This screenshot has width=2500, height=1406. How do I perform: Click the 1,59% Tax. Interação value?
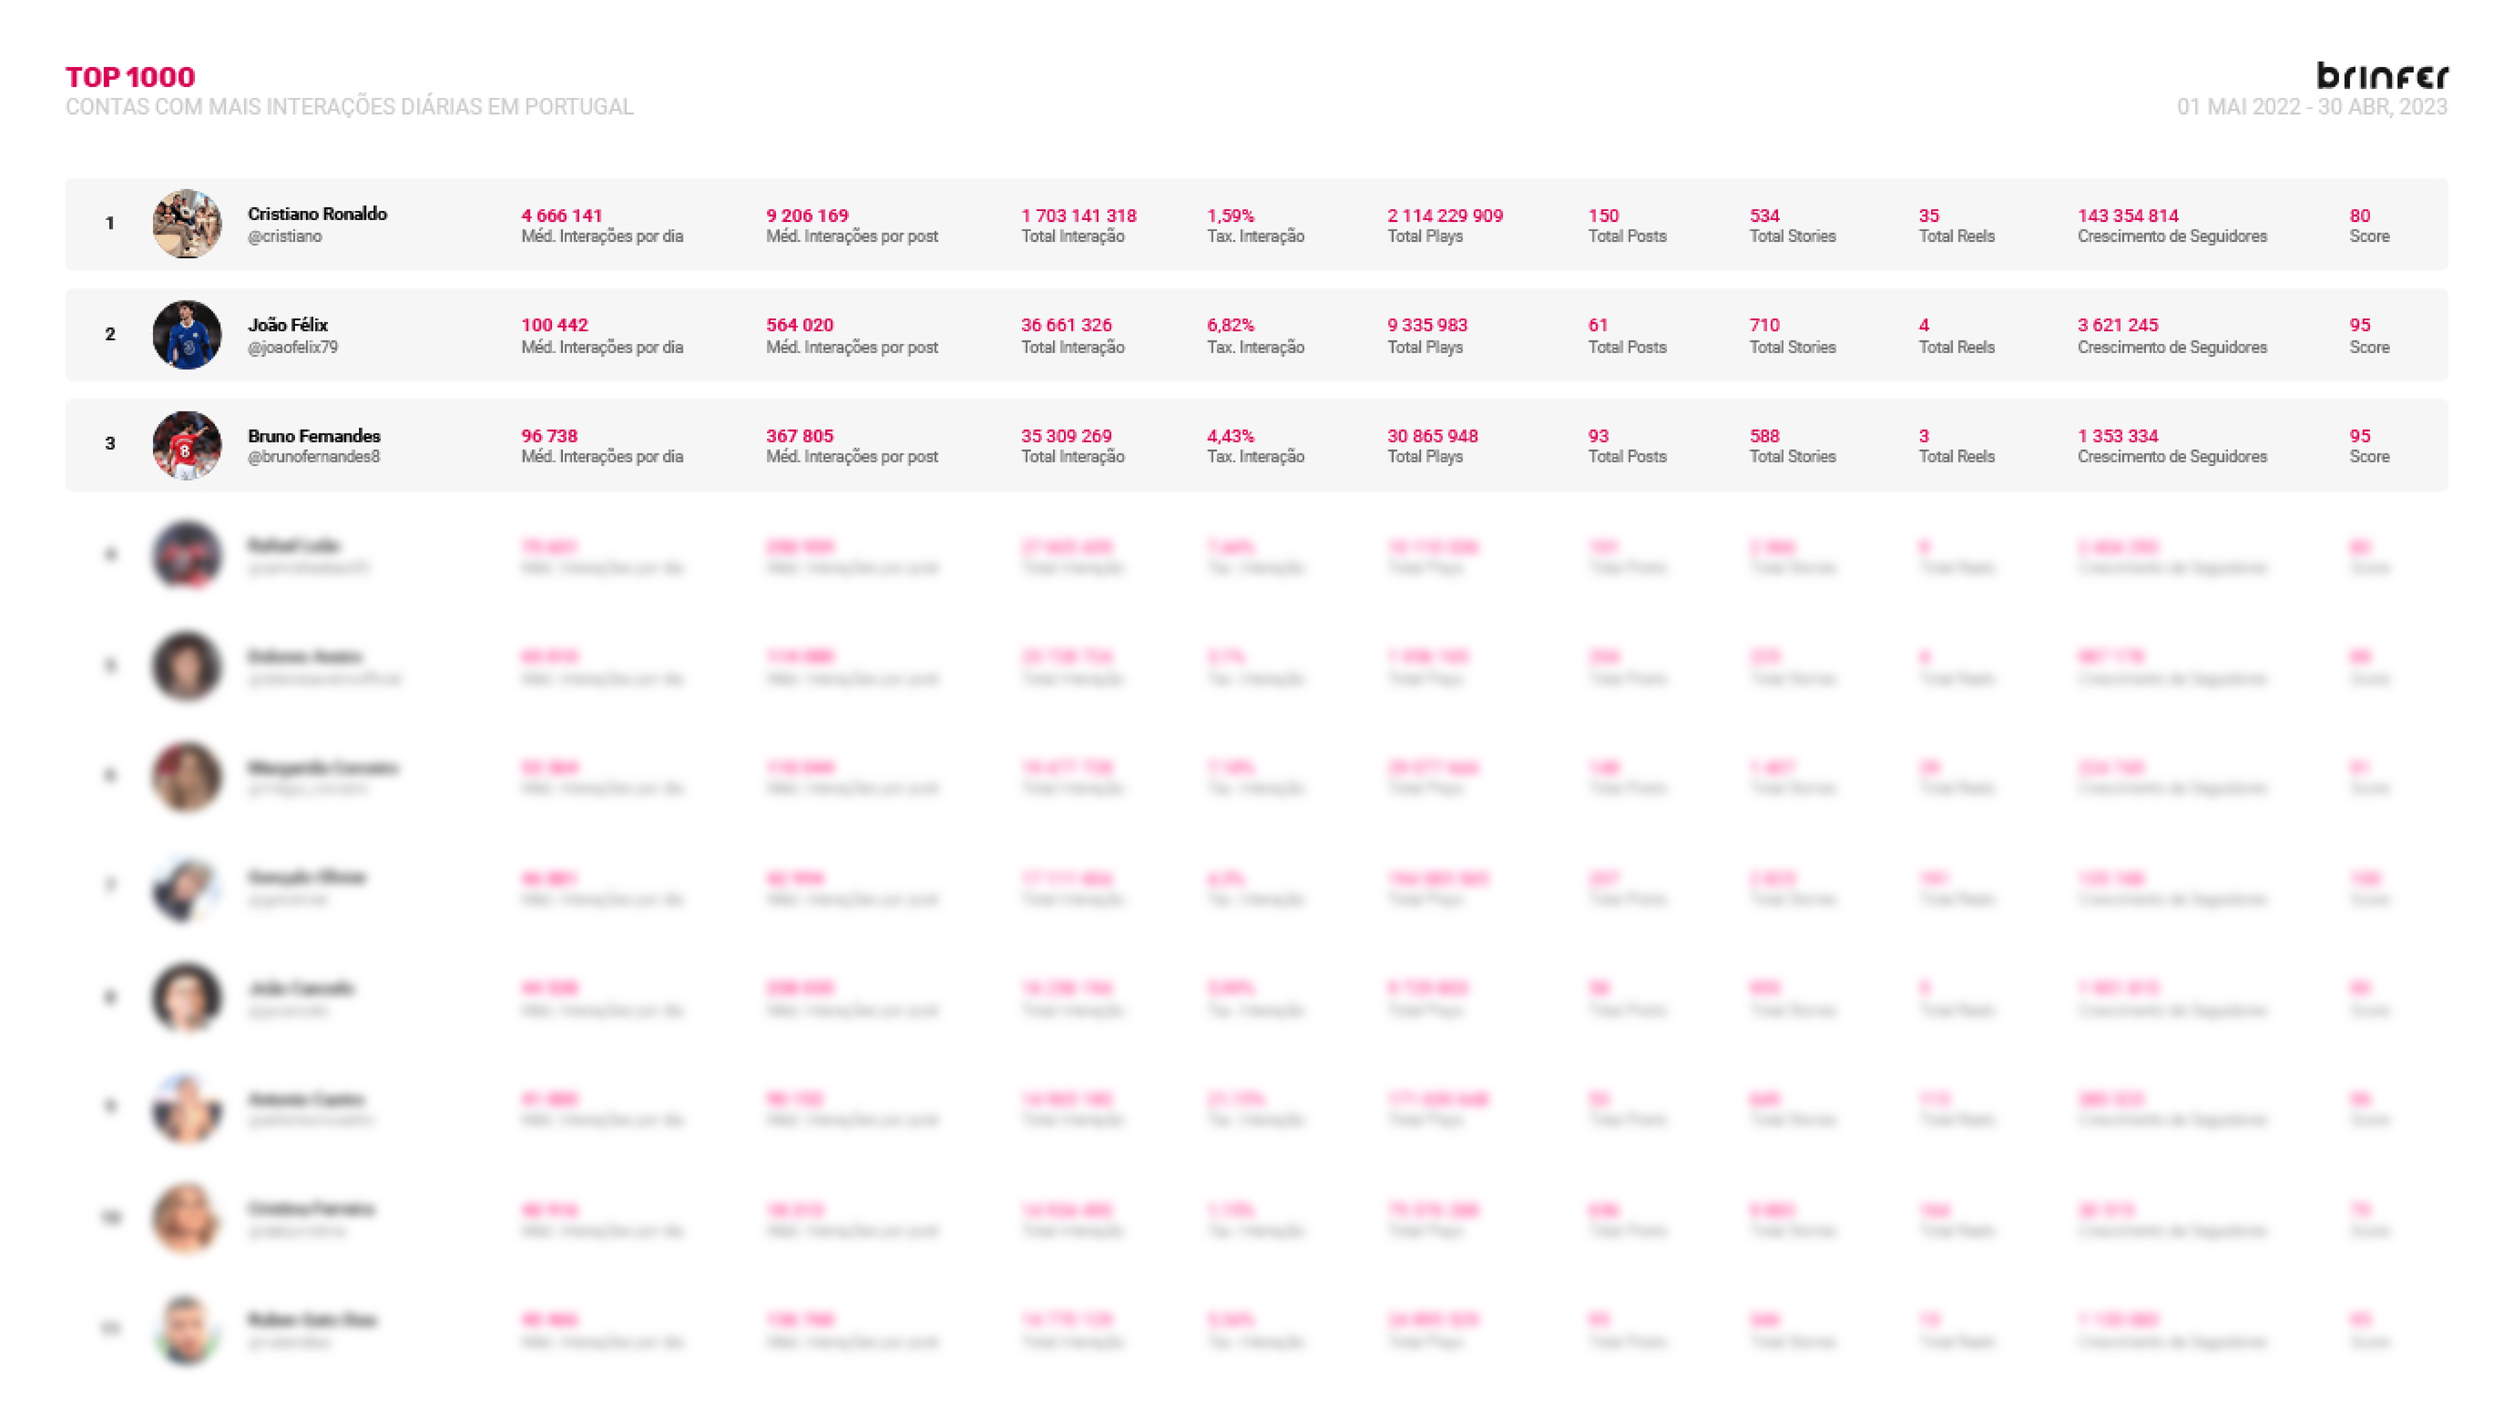(x=1229, y=214)
